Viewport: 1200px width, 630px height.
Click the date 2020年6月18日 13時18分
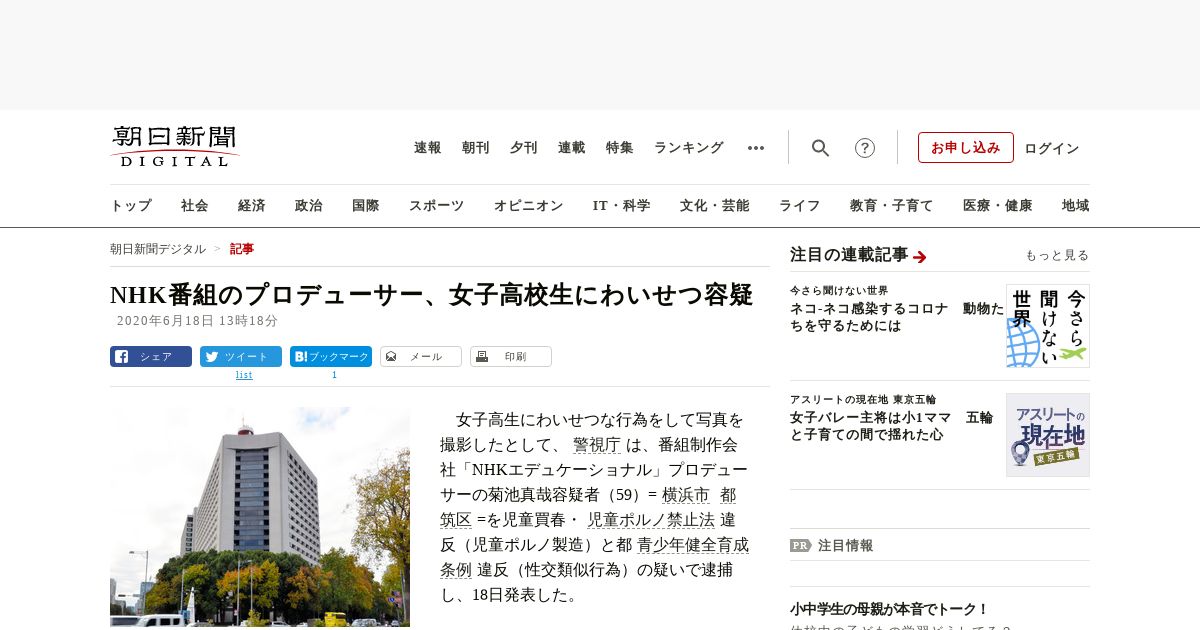198,321
